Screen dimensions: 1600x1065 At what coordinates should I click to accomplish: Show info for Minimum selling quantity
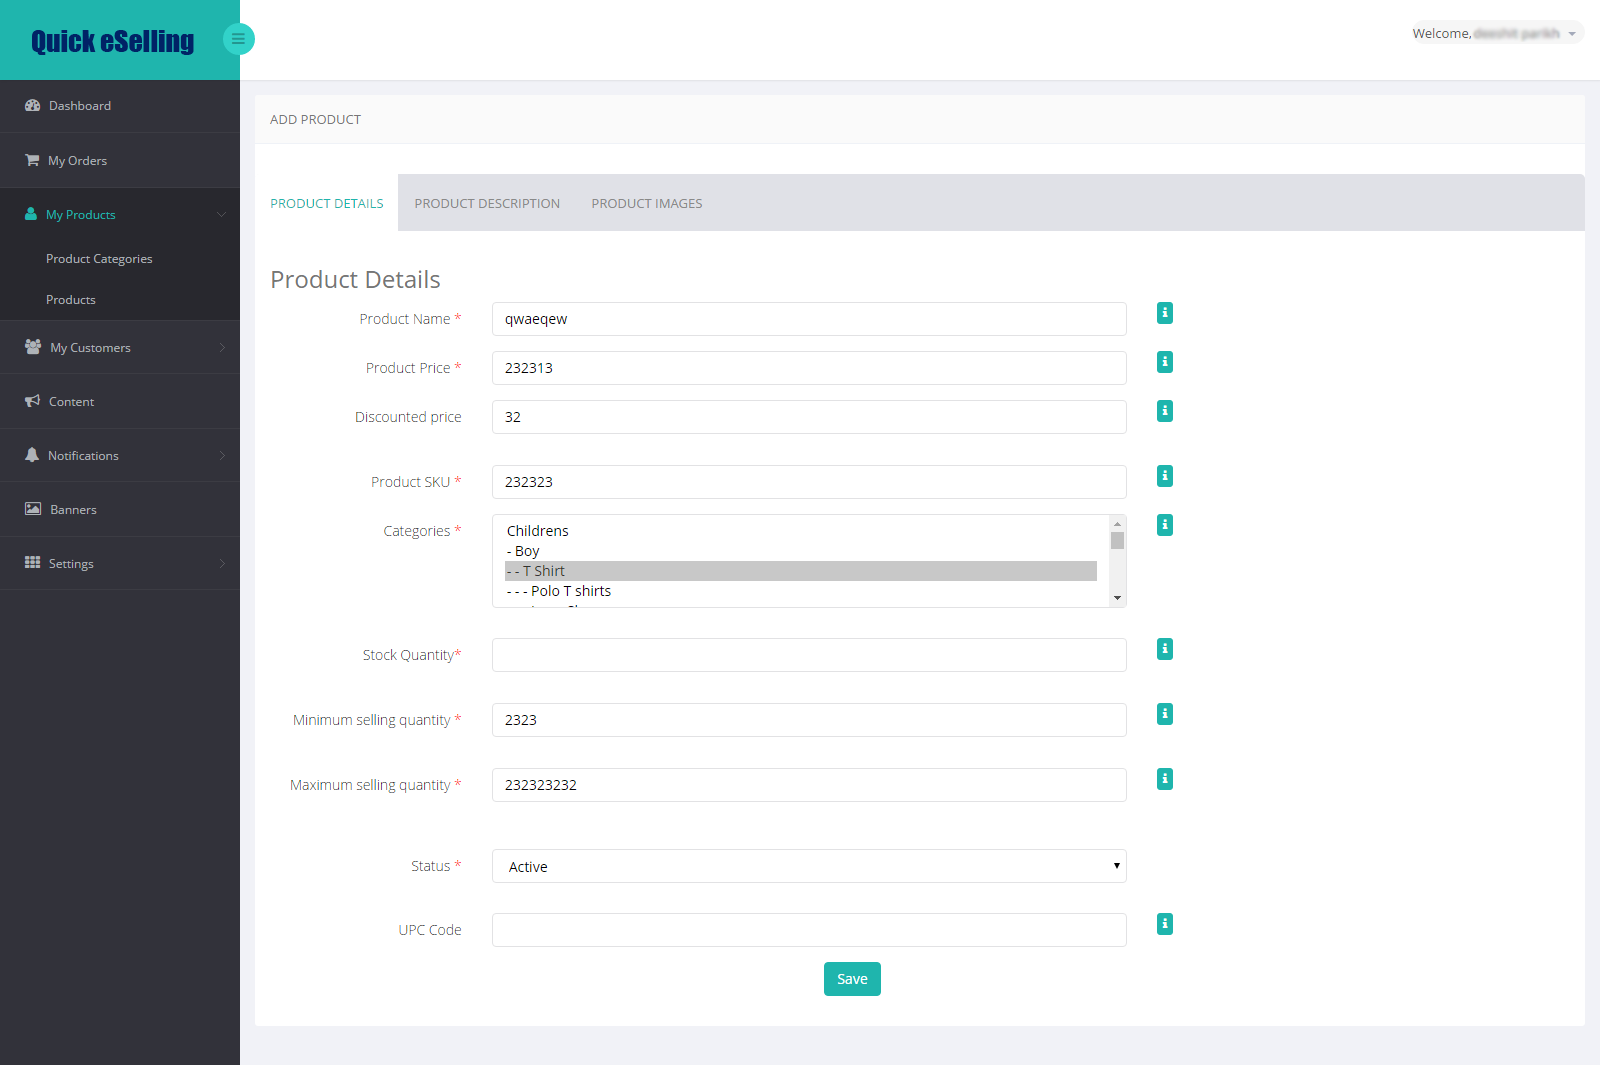pos(1165,714)
